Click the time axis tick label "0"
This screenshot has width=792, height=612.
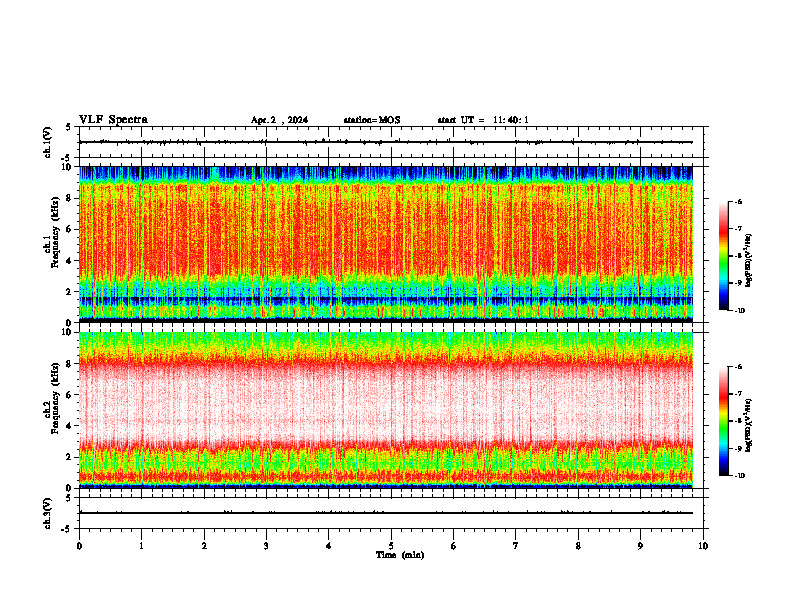[x=79, y=546]
